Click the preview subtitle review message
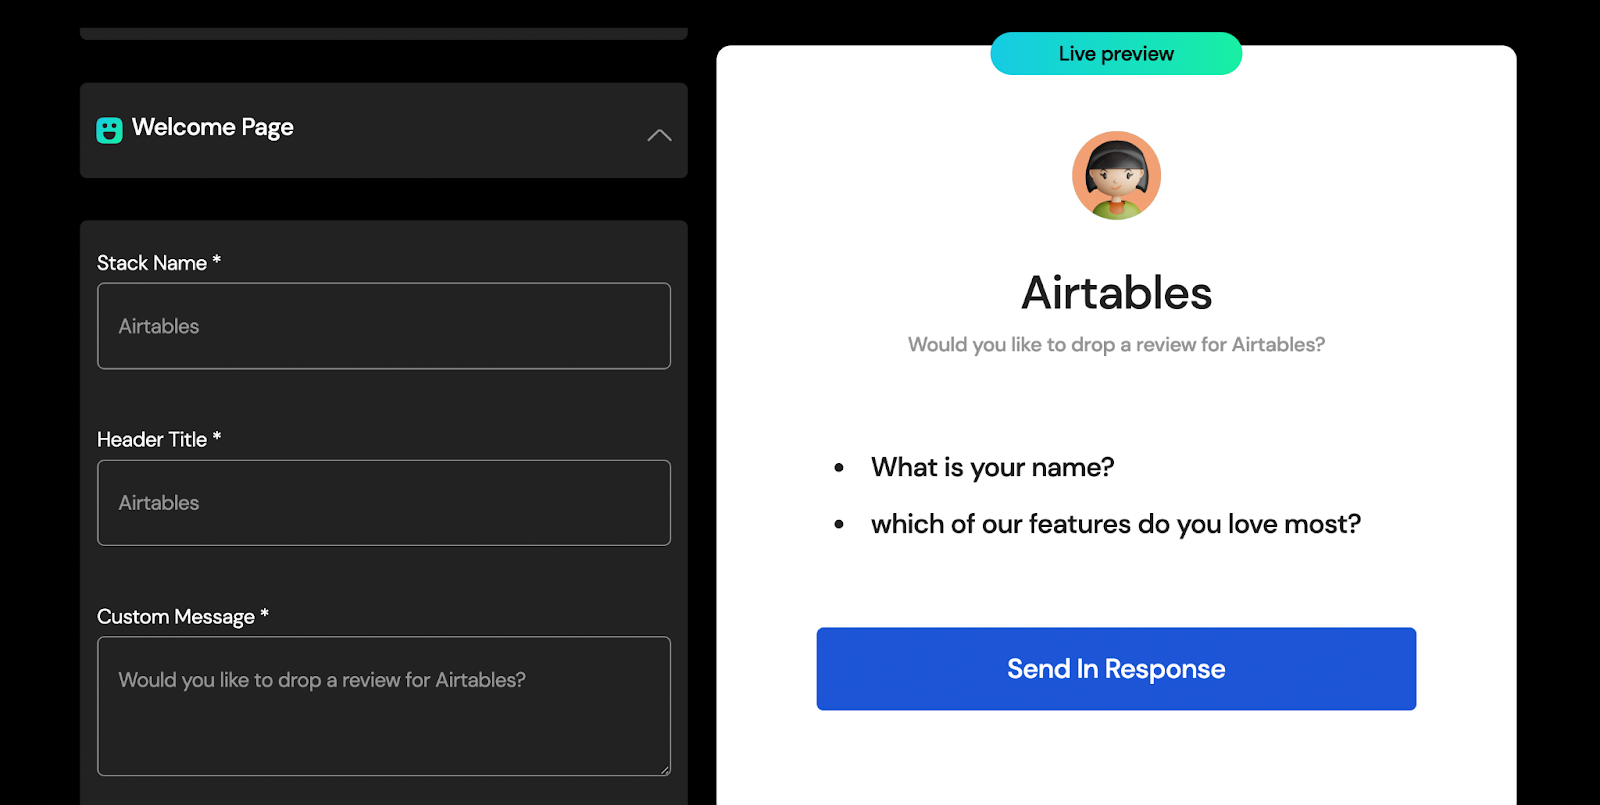 pyautogui.click(x=1116, y=345)
